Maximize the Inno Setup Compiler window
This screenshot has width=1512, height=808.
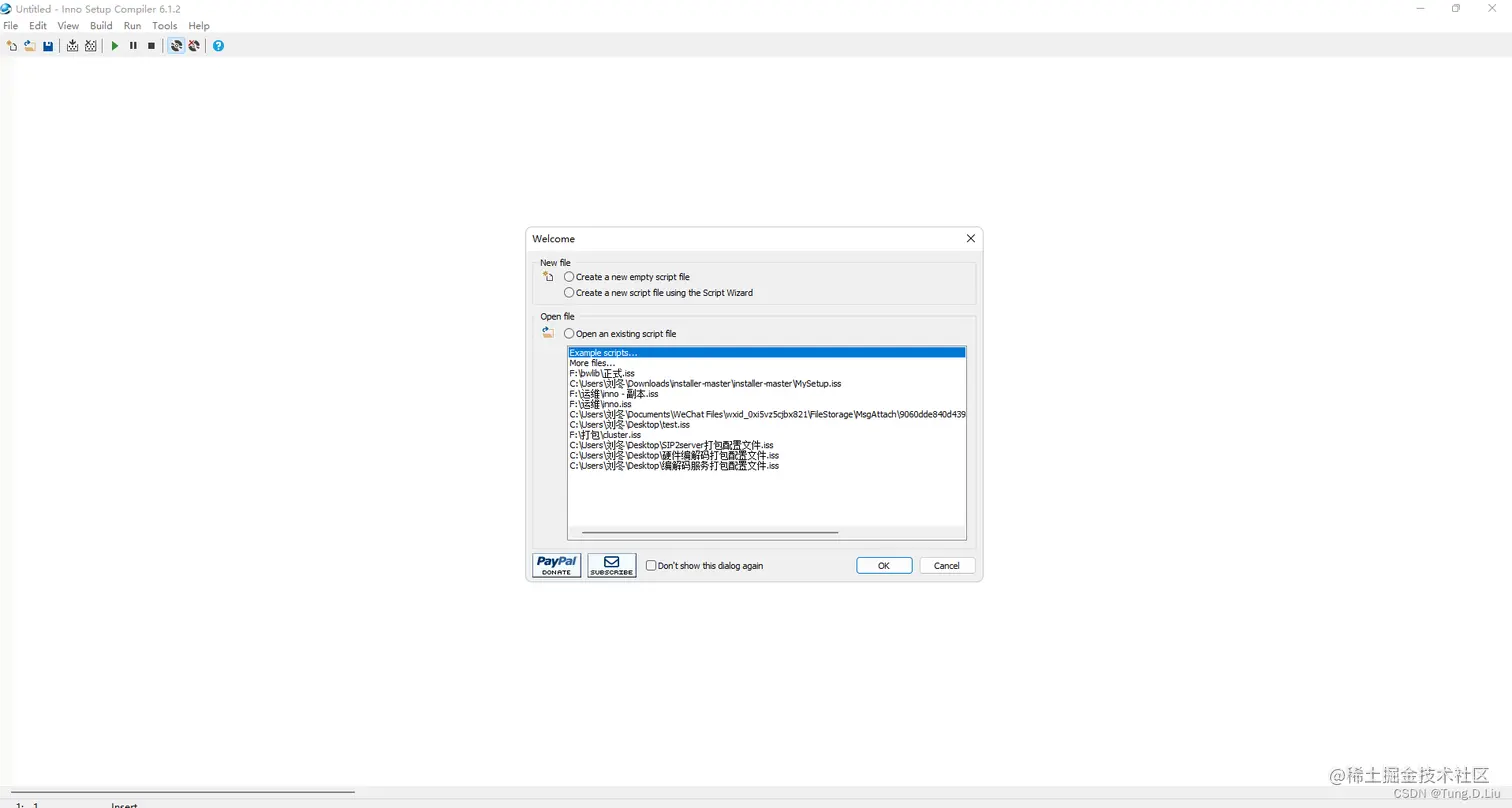tap(1456, 8)
